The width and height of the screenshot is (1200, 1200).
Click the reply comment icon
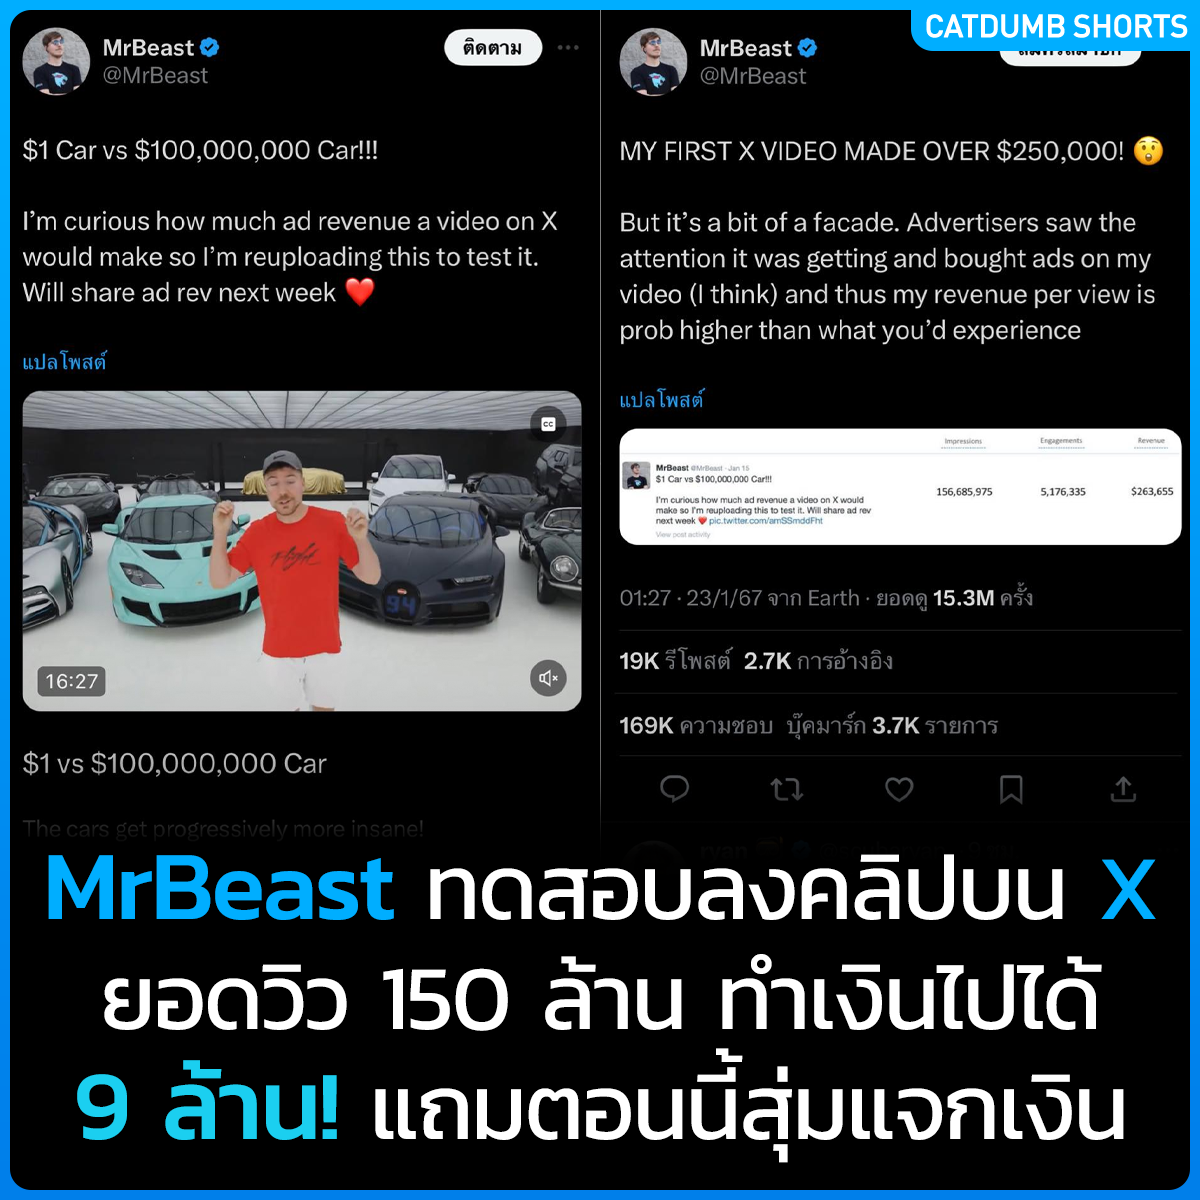[675, 789]
